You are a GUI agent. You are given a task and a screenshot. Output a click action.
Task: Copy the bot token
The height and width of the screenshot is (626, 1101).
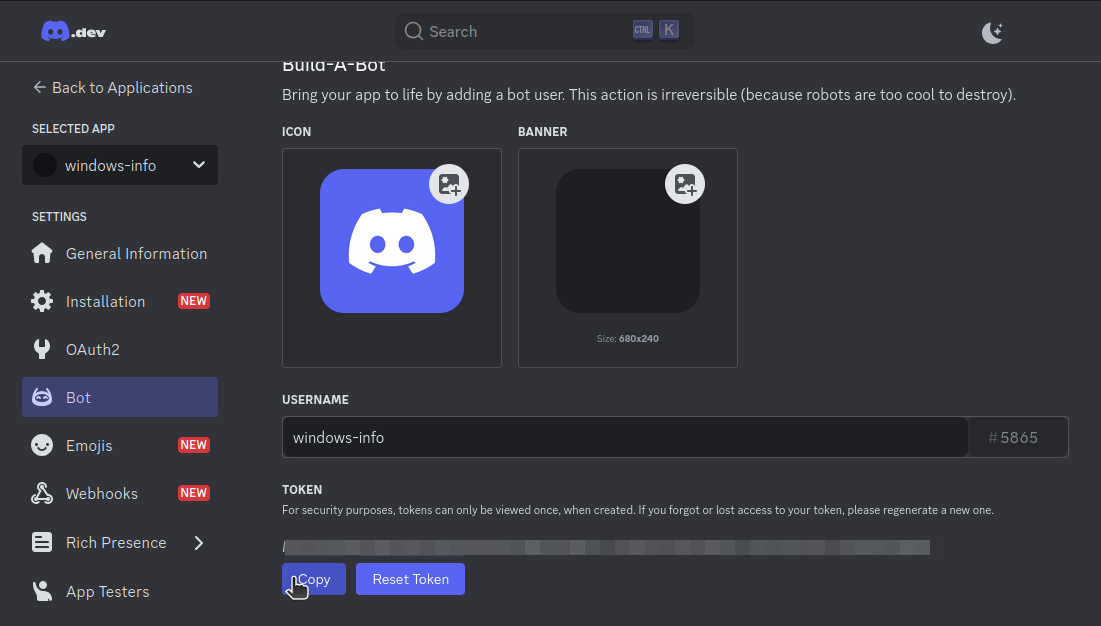pyautogui.click(x=314, y=579)
